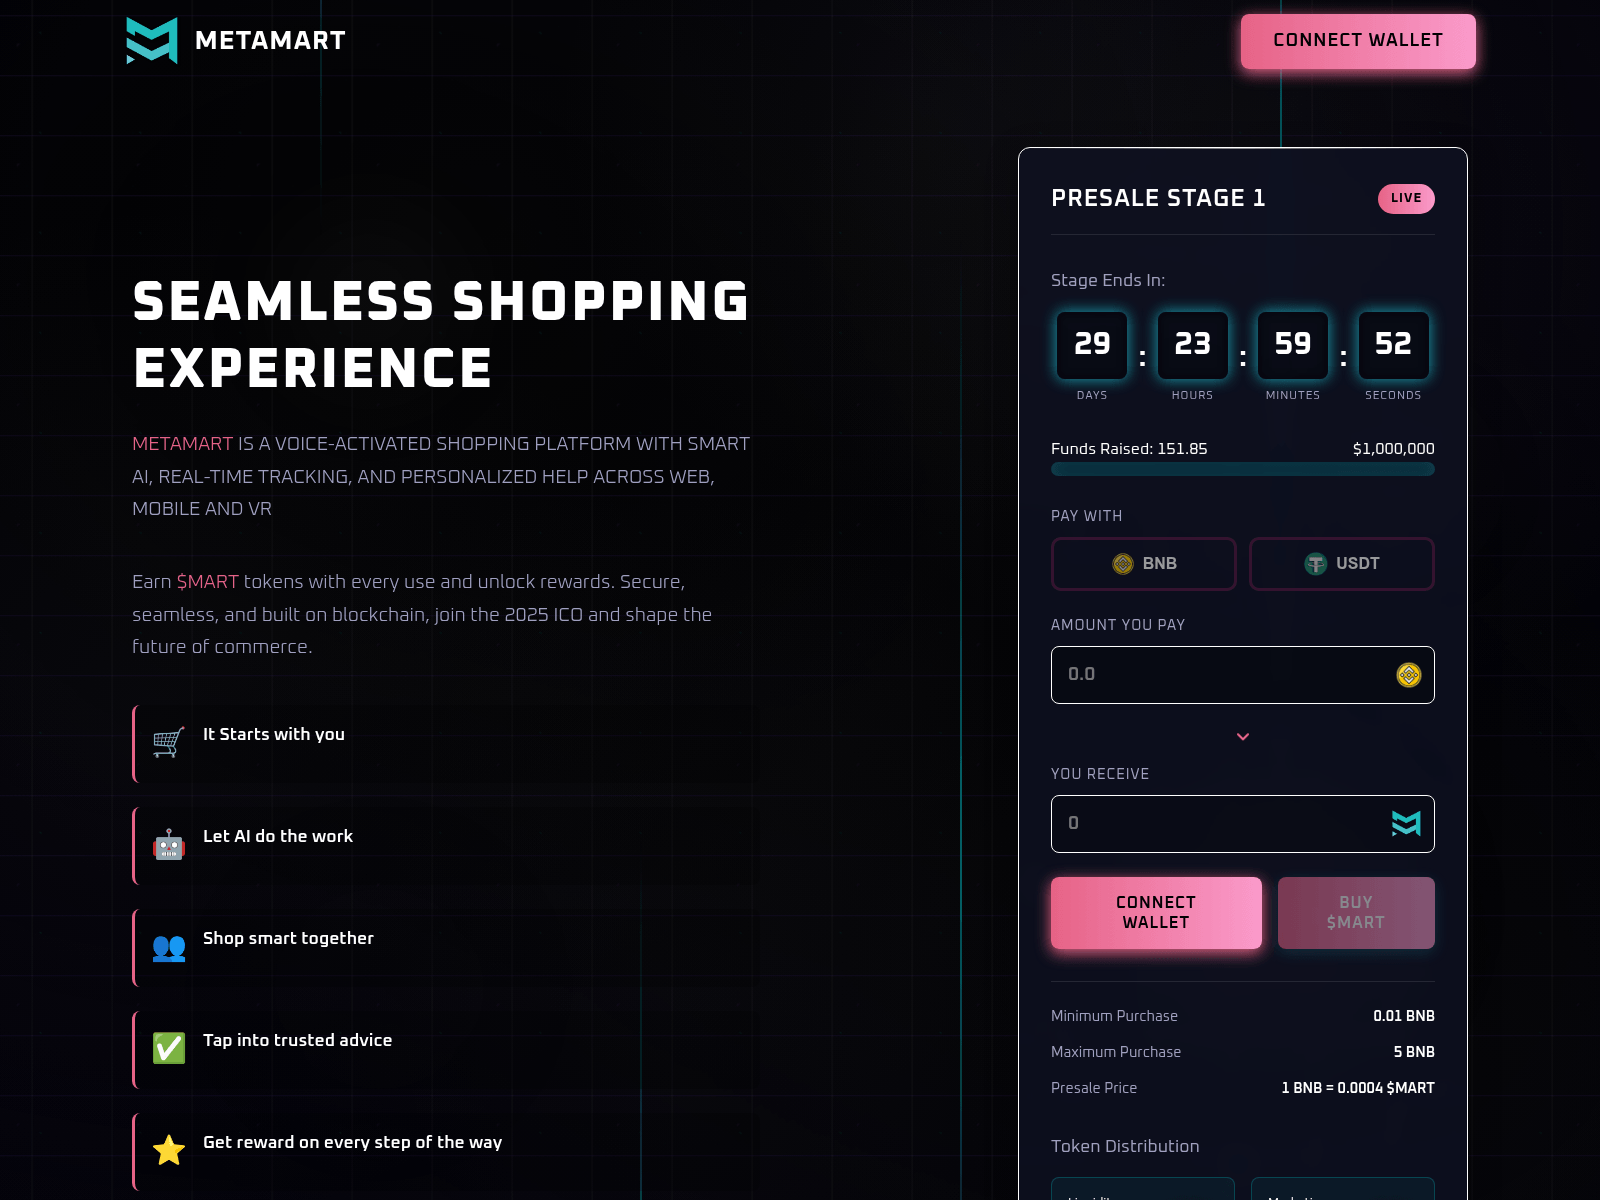Viewport: 1600px width, 1200px height.
Task: Click the $MART token icon in receive field
Action: 1405,823
